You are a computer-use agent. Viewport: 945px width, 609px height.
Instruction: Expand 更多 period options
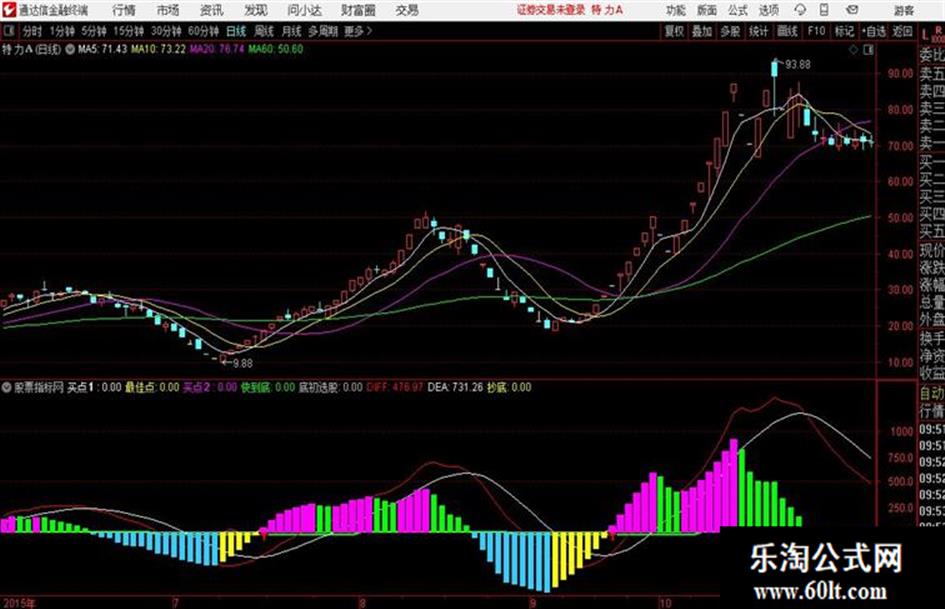click(x=358, y=31)
